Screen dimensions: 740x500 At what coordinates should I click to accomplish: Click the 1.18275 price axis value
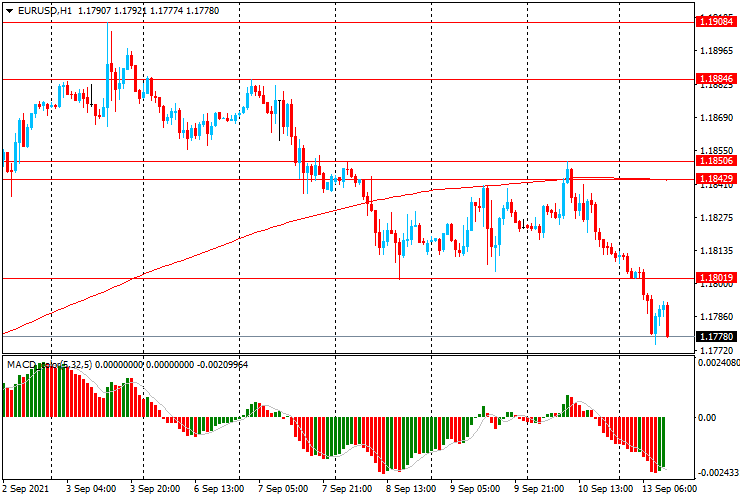click(716, 218)
